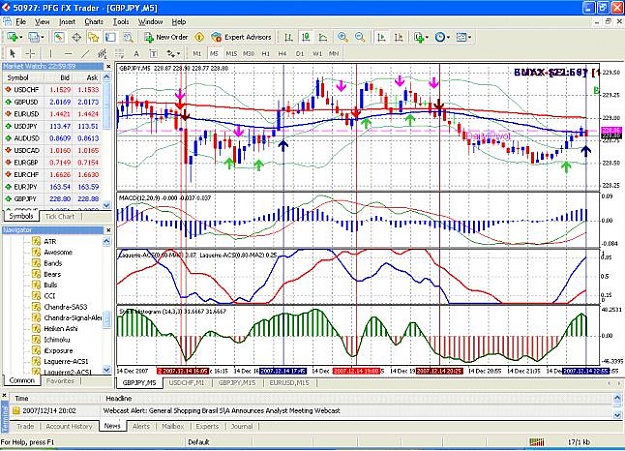Switch to the USDCHF,M1 chart tab
Screen dimensions: 625x451
coord(186,383)
